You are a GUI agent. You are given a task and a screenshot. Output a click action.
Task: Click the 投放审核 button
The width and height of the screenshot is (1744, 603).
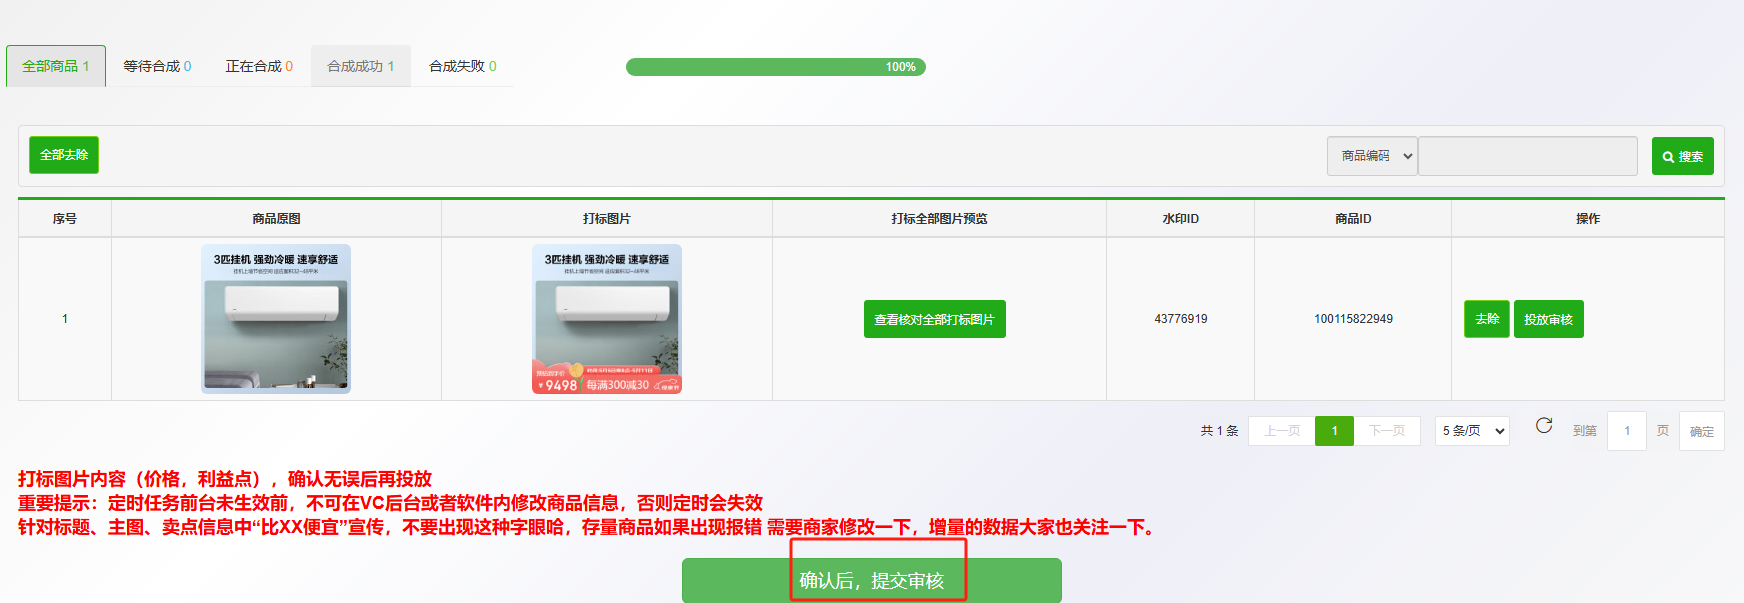click(1548, 319)
